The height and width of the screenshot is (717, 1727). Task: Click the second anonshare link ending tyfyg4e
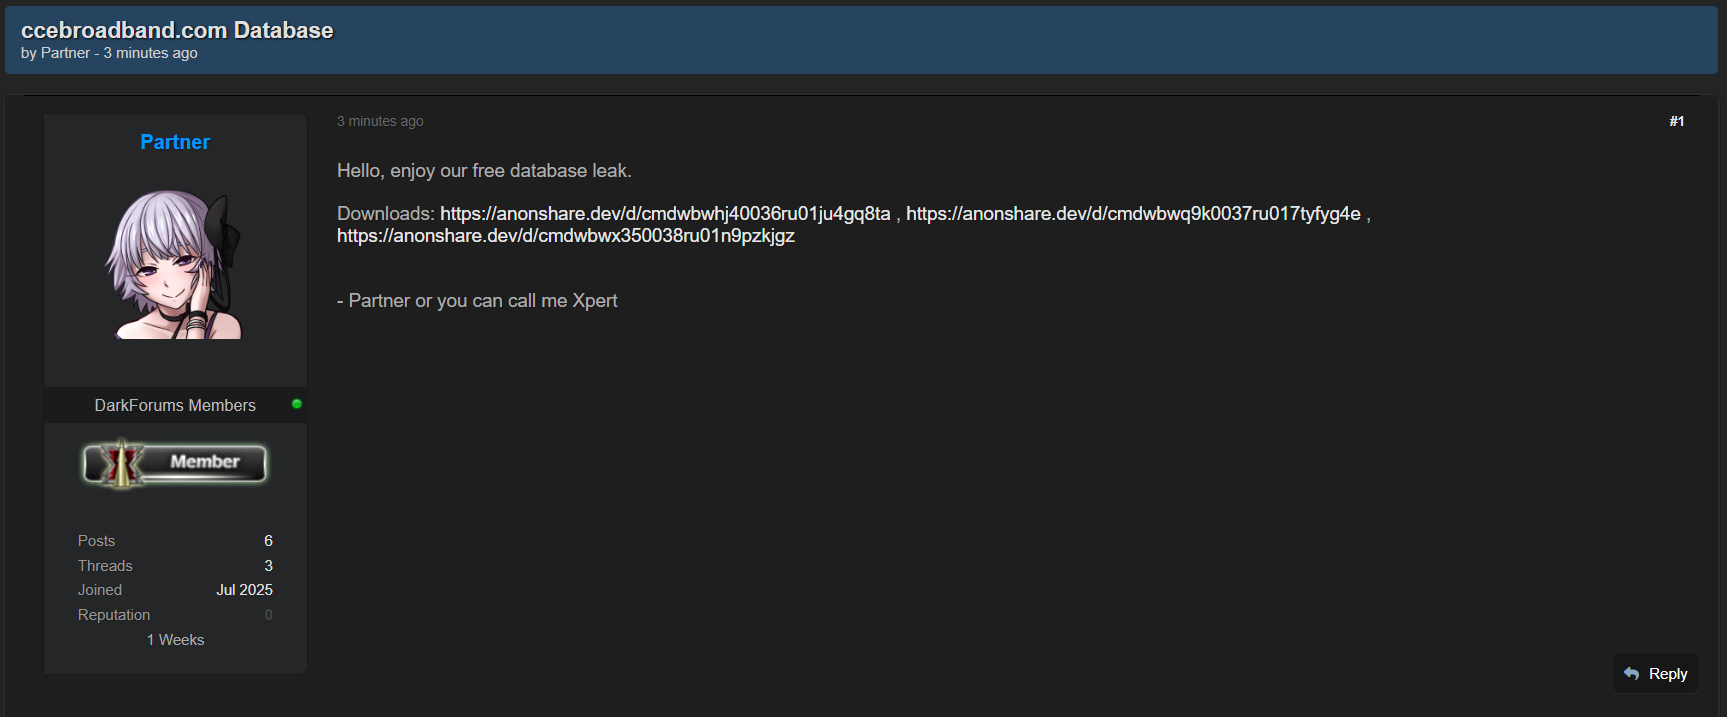[x=1133, y=214]
